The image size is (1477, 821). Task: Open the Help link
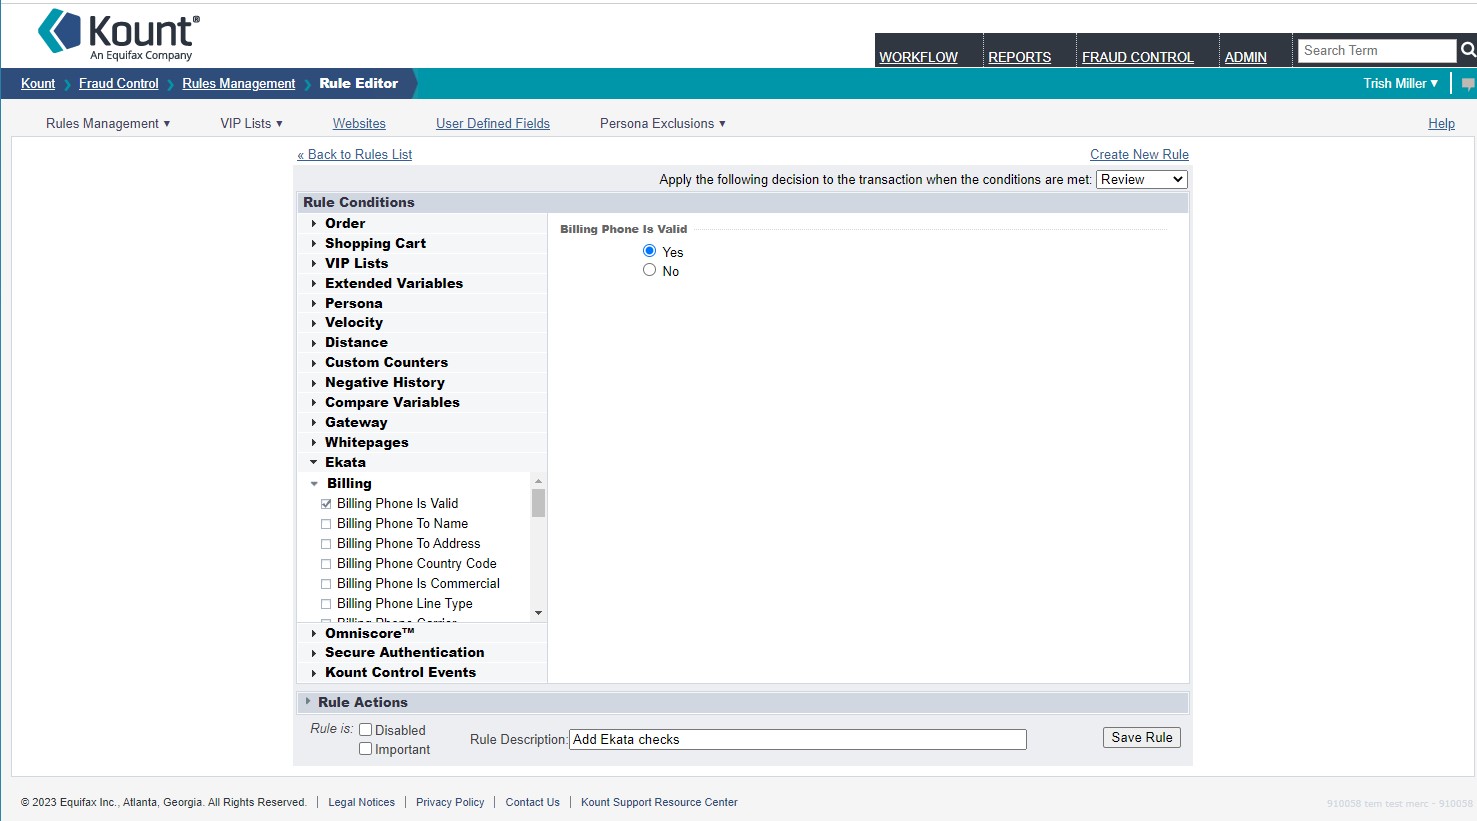(x=1441, y=123)
